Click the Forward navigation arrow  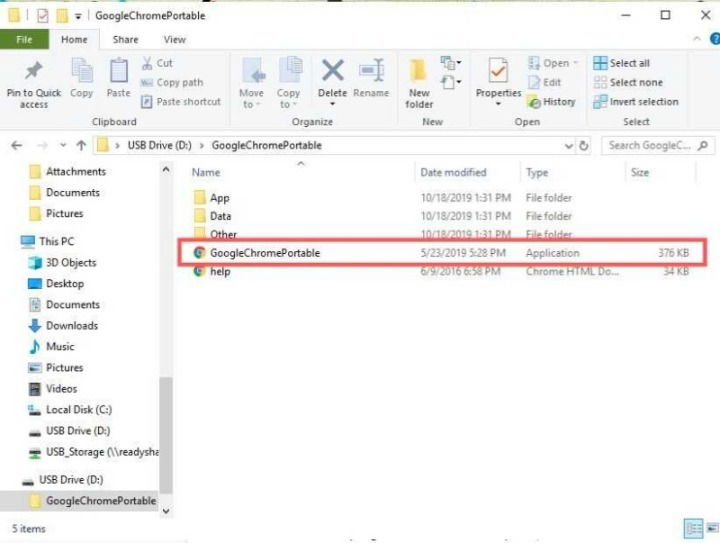[x=42, y=146]
